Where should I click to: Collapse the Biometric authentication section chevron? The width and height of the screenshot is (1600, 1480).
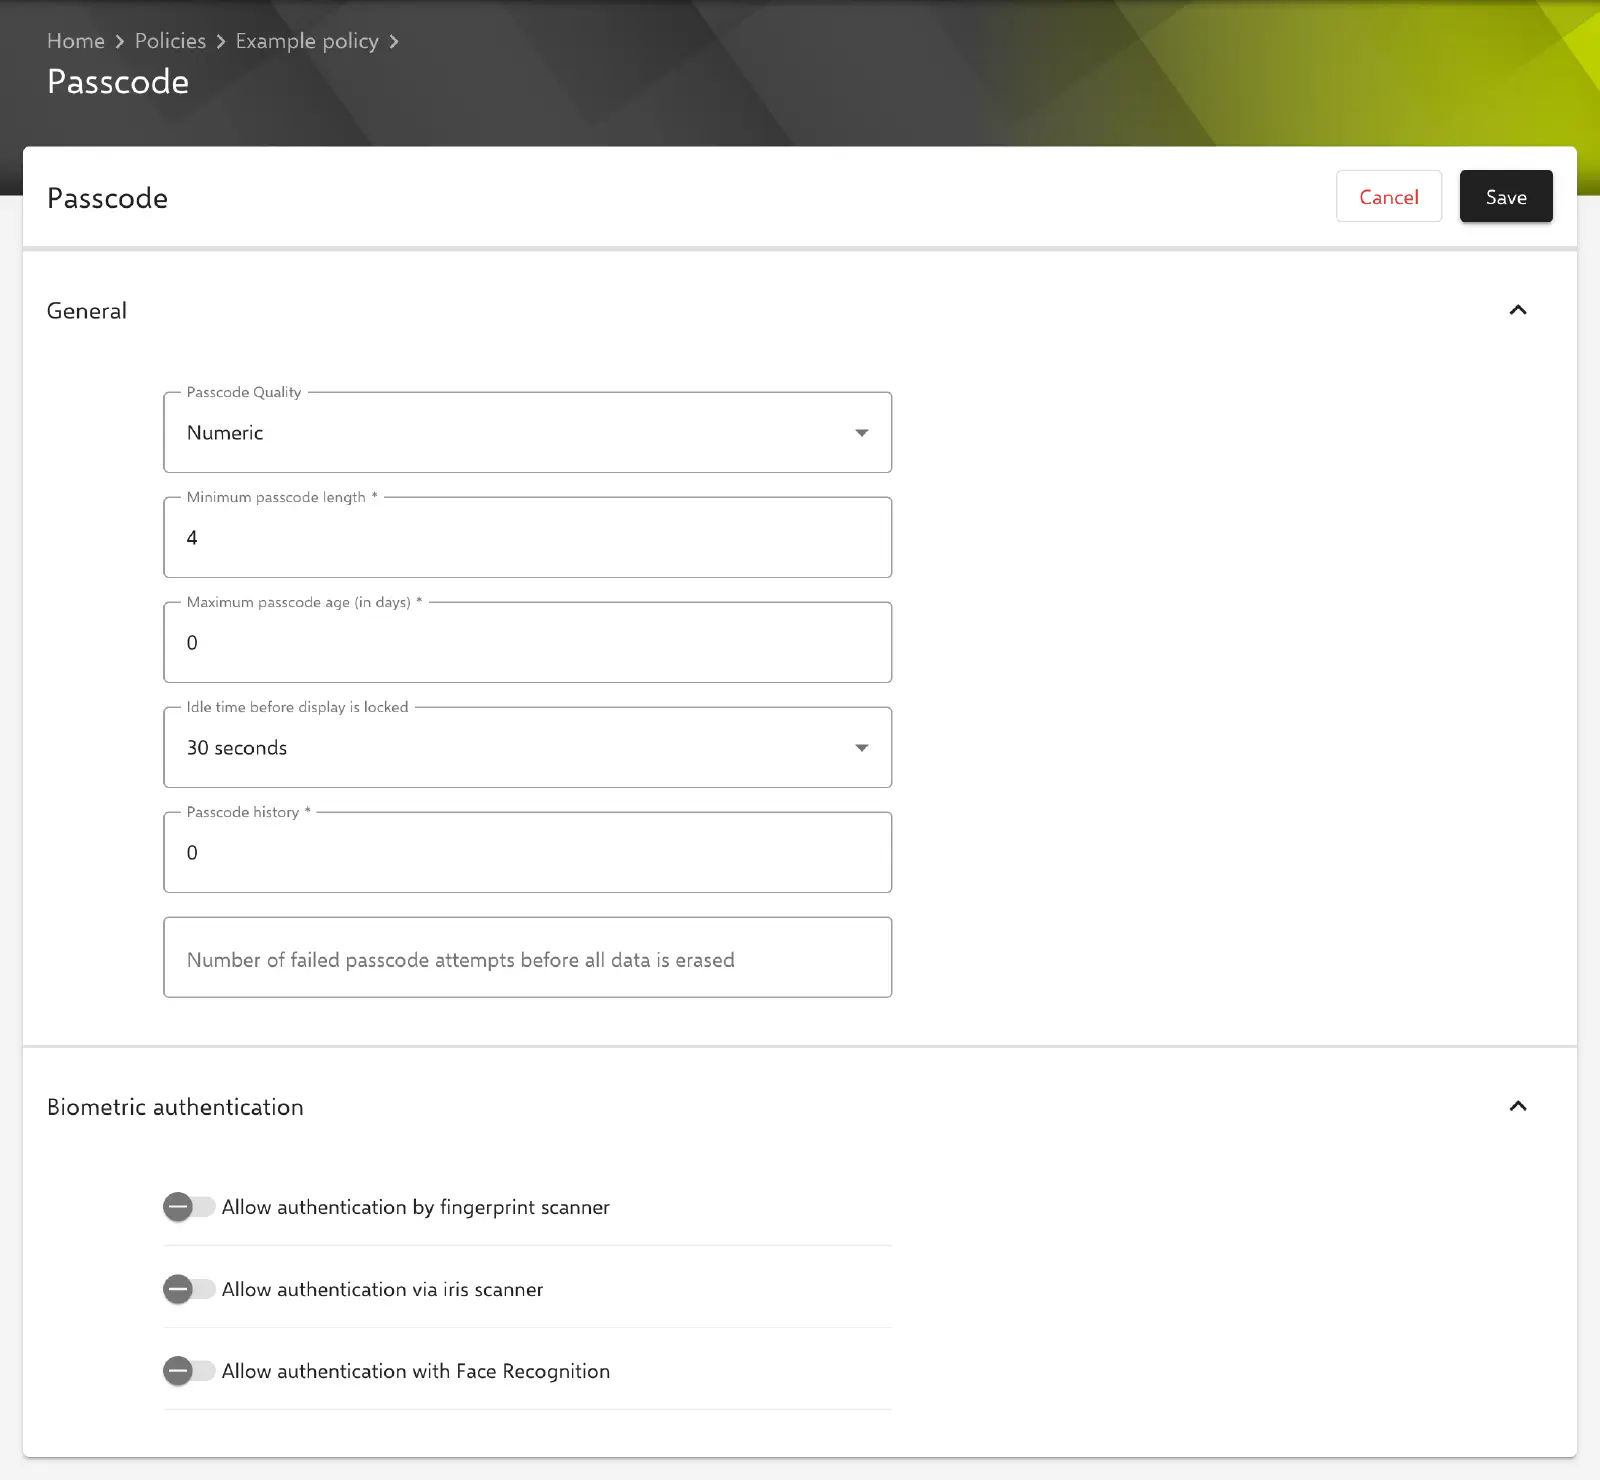(x=1517, y=1106)
